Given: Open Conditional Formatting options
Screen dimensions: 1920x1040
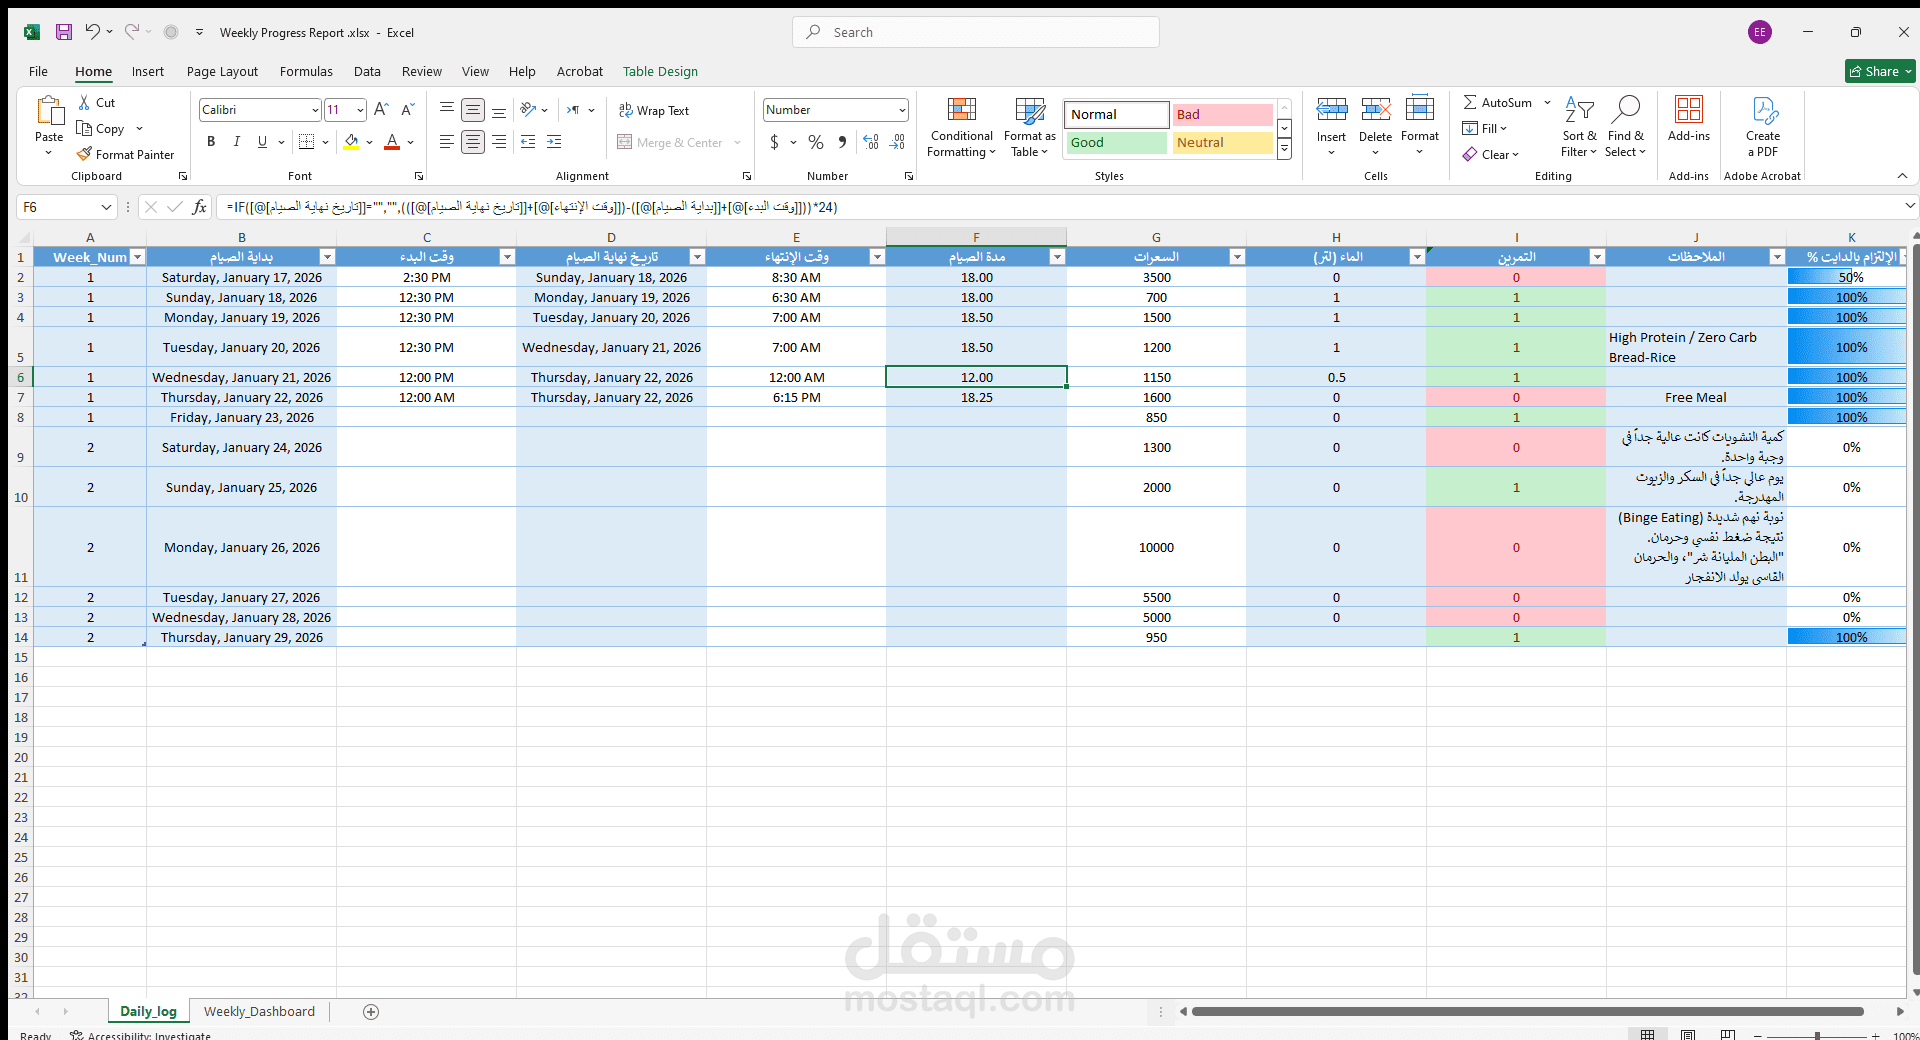Looking at the screenshot, I should pyautogui.click(x=960, y=128).
